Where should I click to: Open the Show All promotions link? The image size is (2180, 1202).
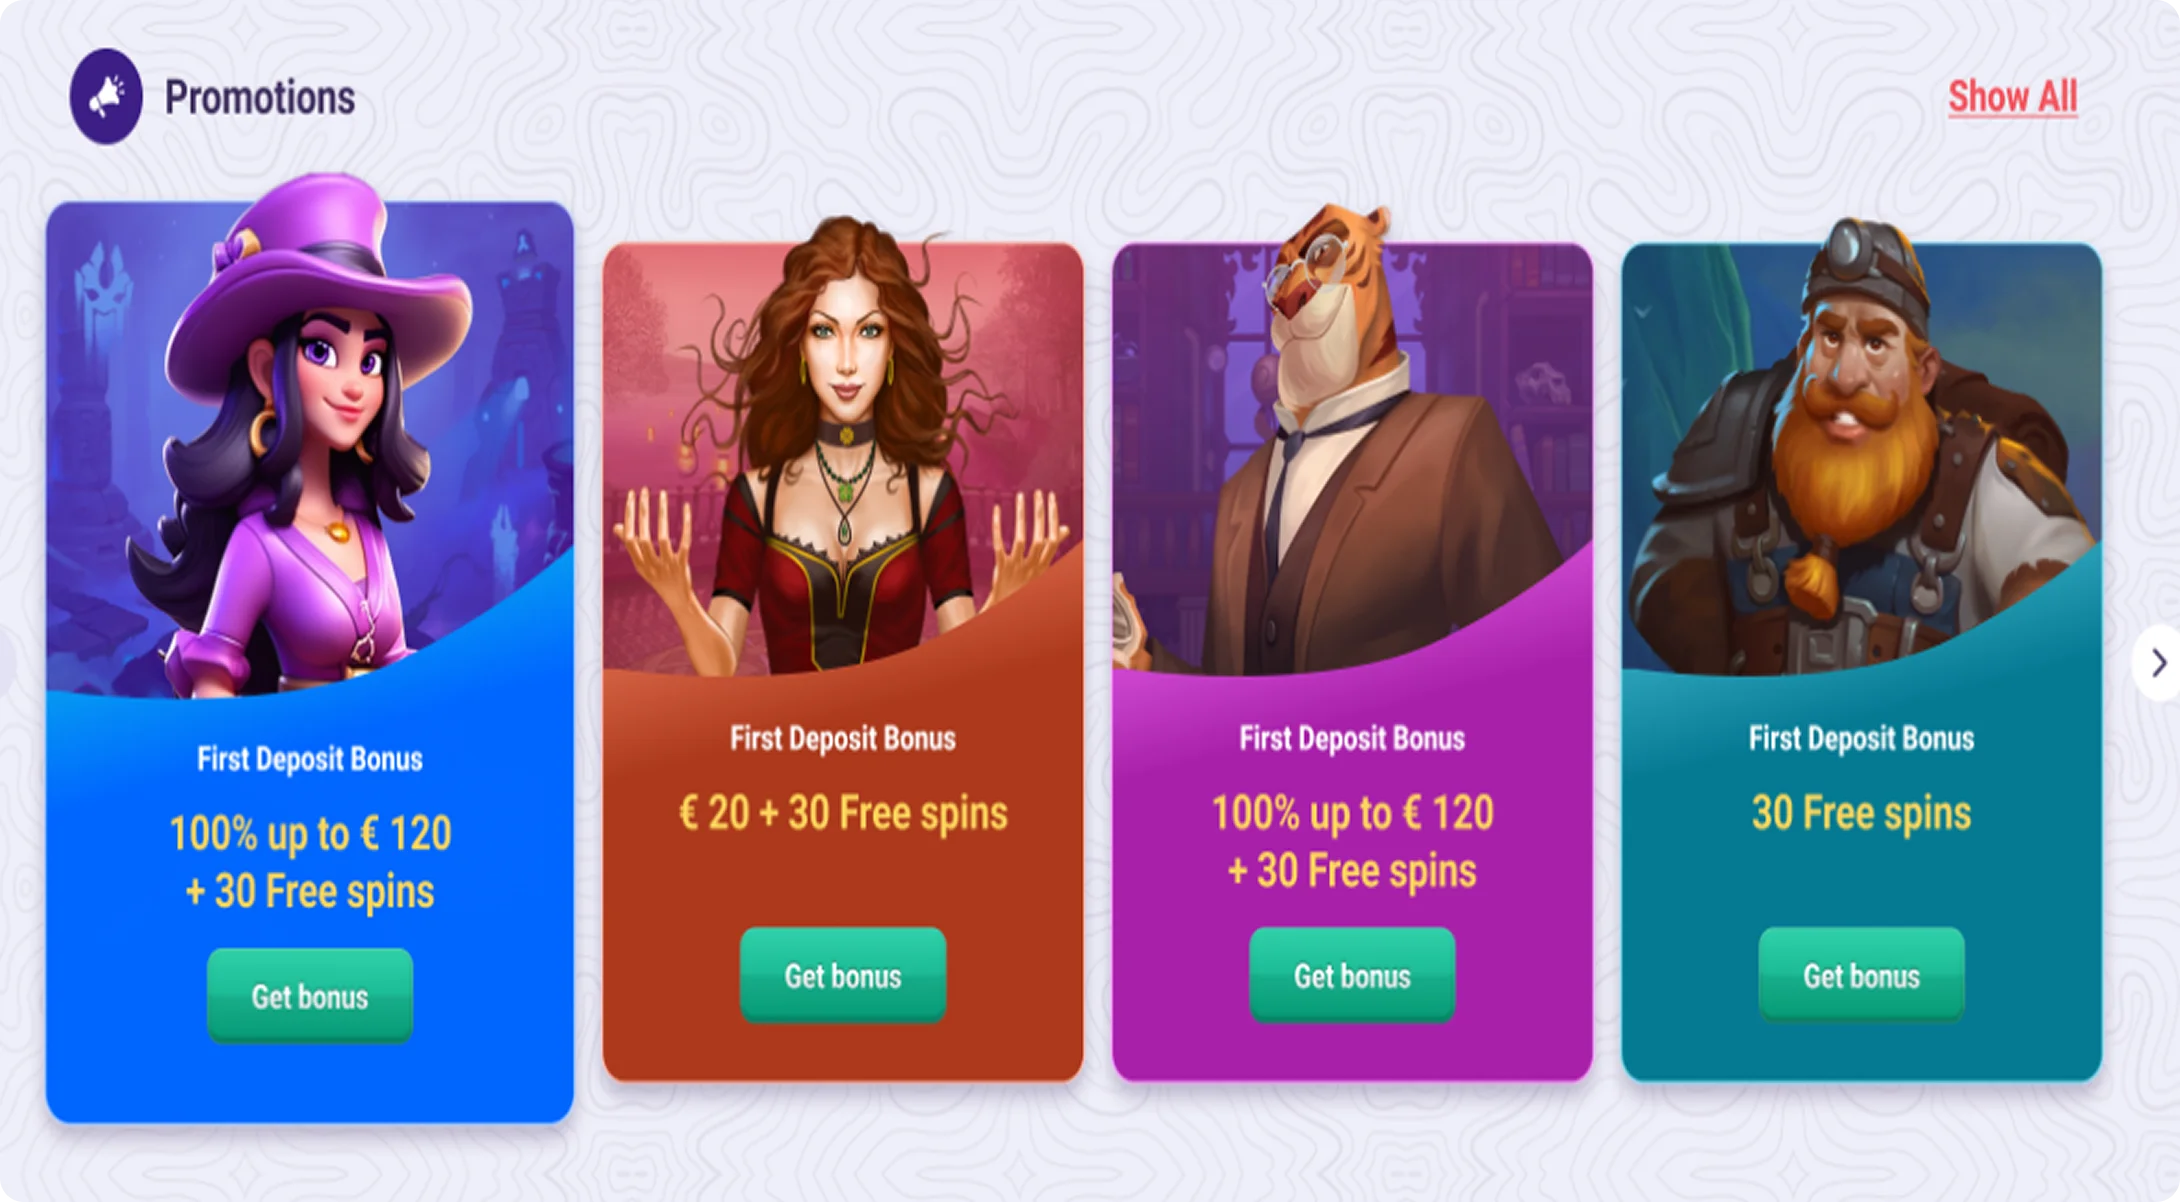2012,97
